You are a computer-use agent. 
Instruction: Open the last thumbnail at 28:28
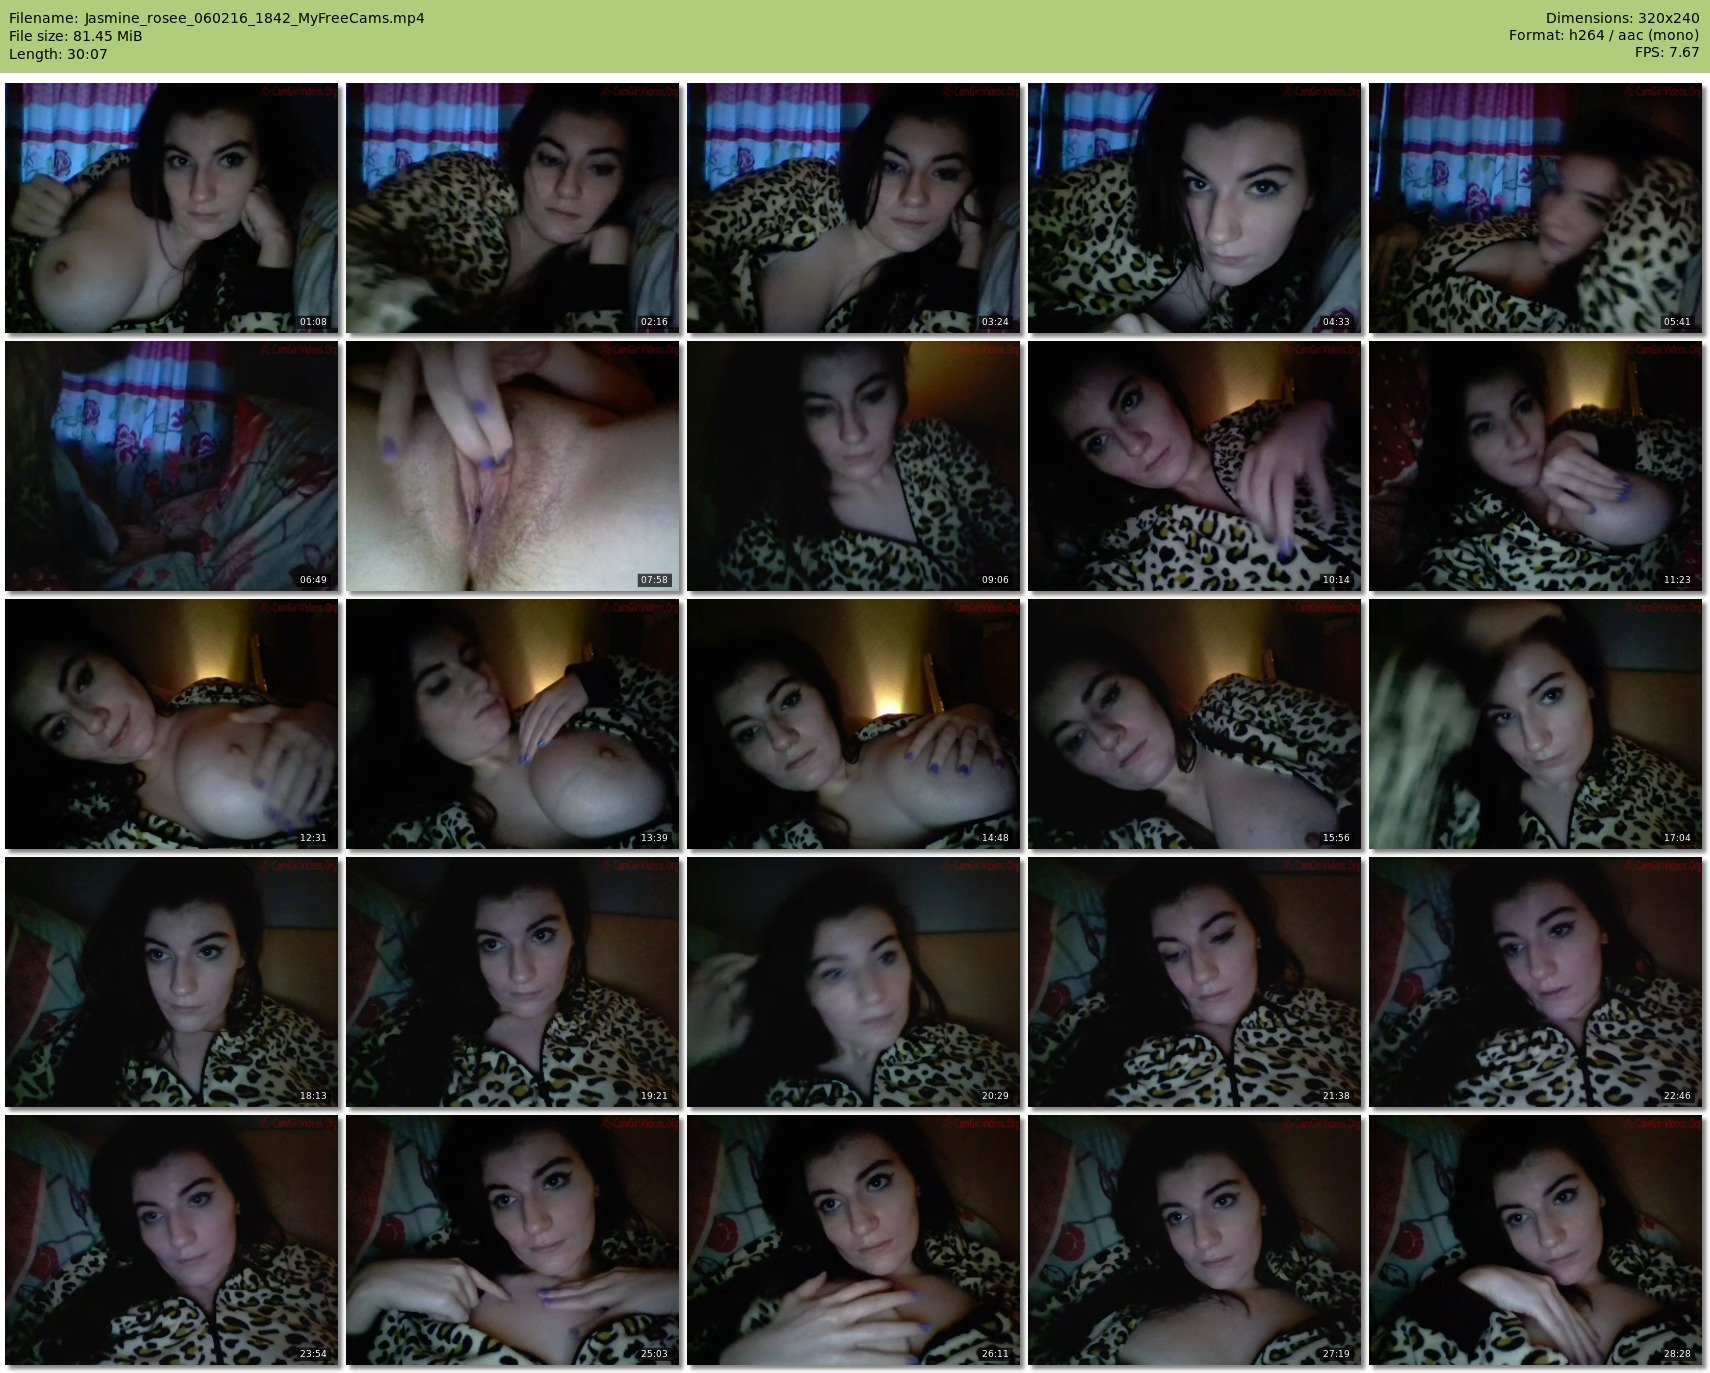click(x=1536, y=1240)
